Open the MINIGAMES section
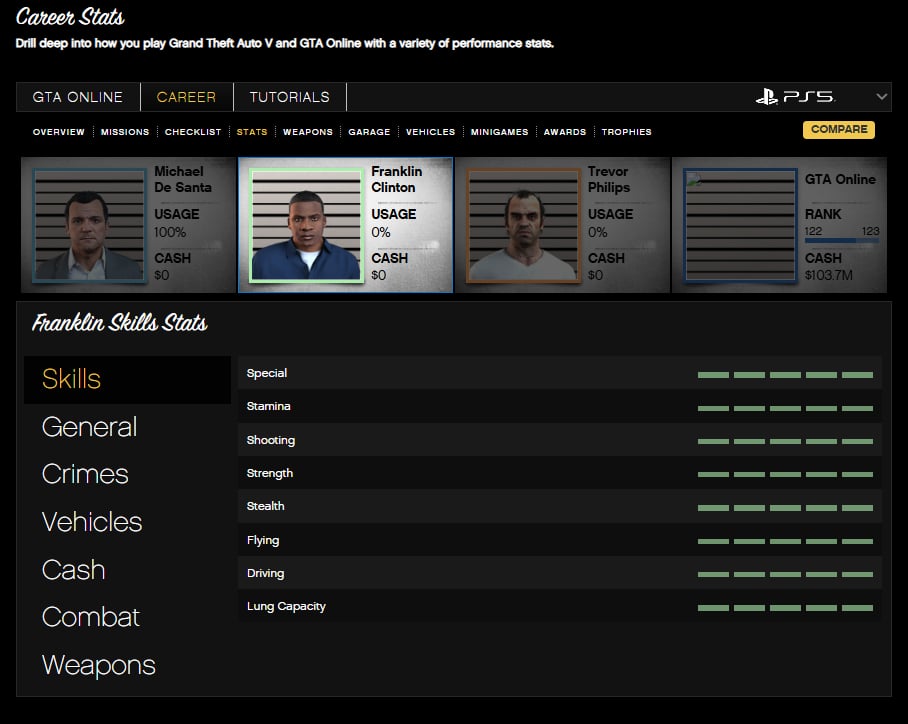 click(x=499, y=132)
